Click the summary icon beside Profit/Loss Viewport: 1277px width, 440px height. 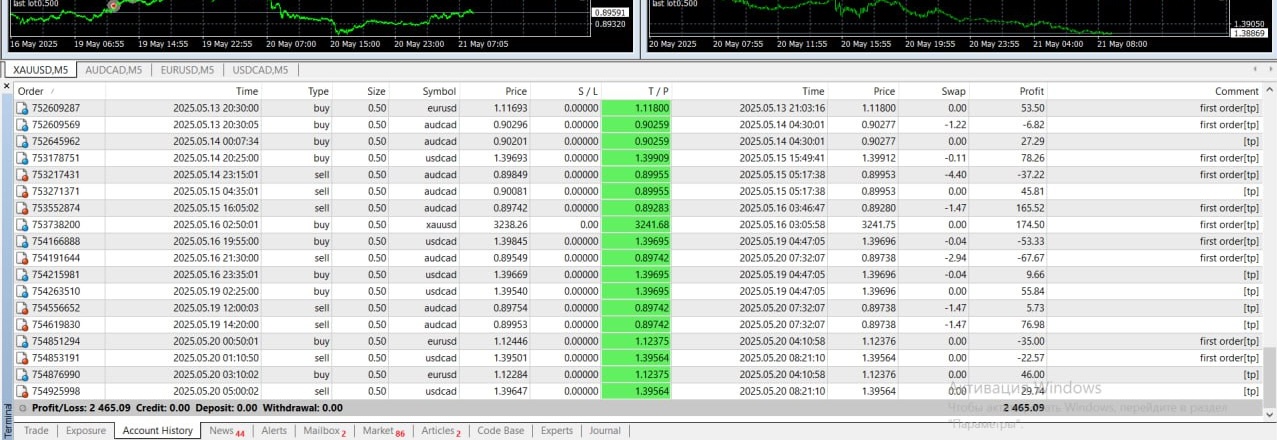pos(23,408)
